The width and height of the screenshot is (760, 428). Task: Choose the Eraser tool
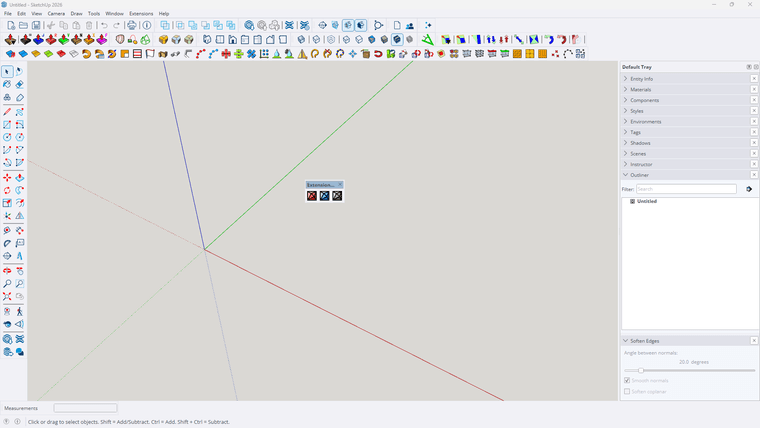tap(19, 84)
